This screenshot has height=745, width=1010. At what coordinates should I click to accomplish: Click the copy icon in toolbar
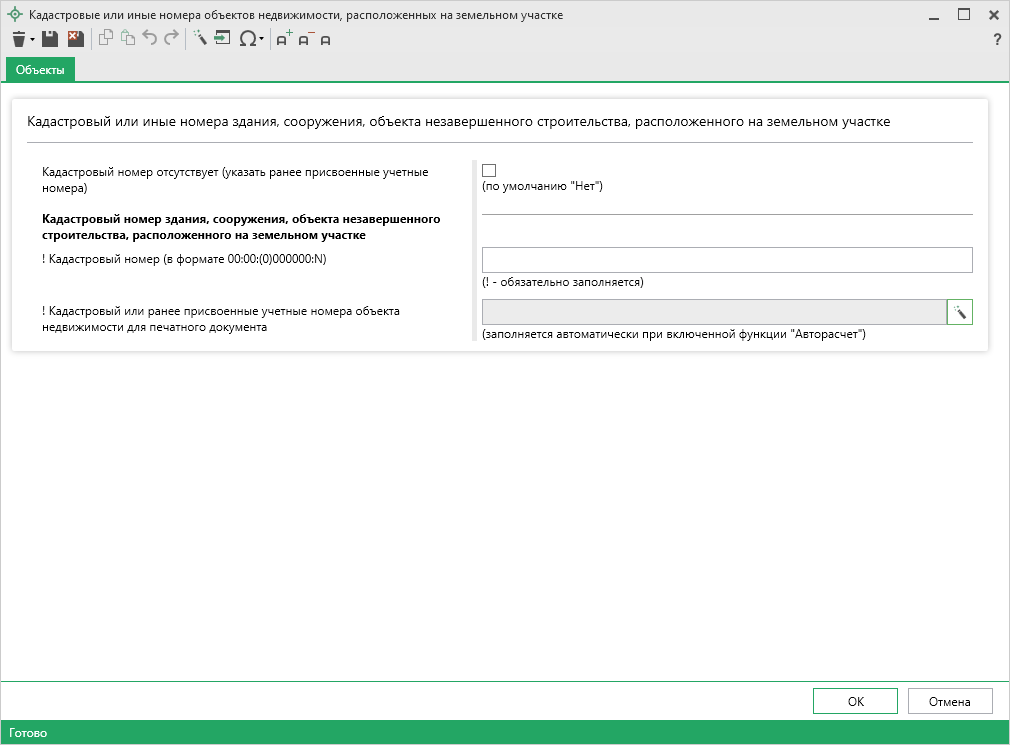point(105,39)
